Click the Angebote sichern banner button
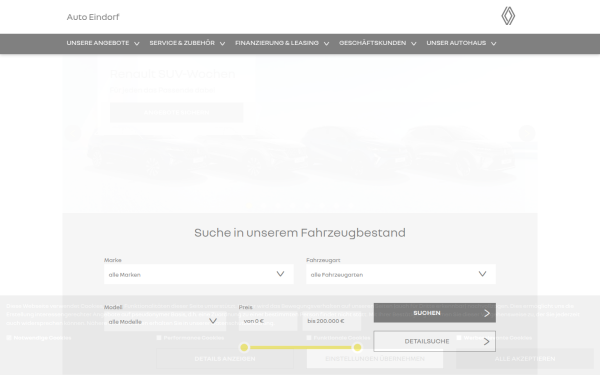 pos(176,112)
